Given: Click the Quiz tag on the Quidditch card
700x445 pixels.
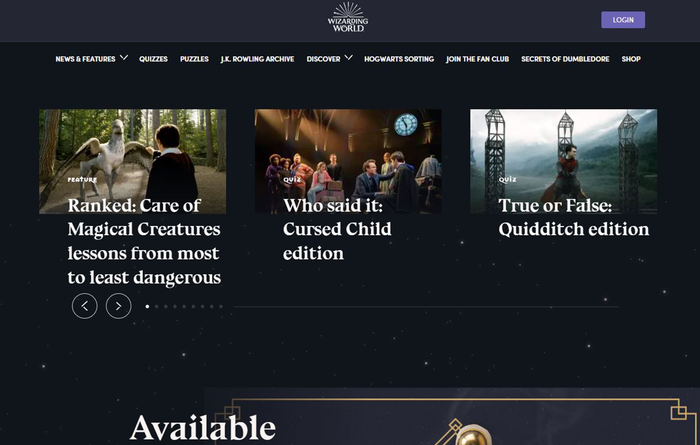Looking at the screenshot, I should [508, 179].
